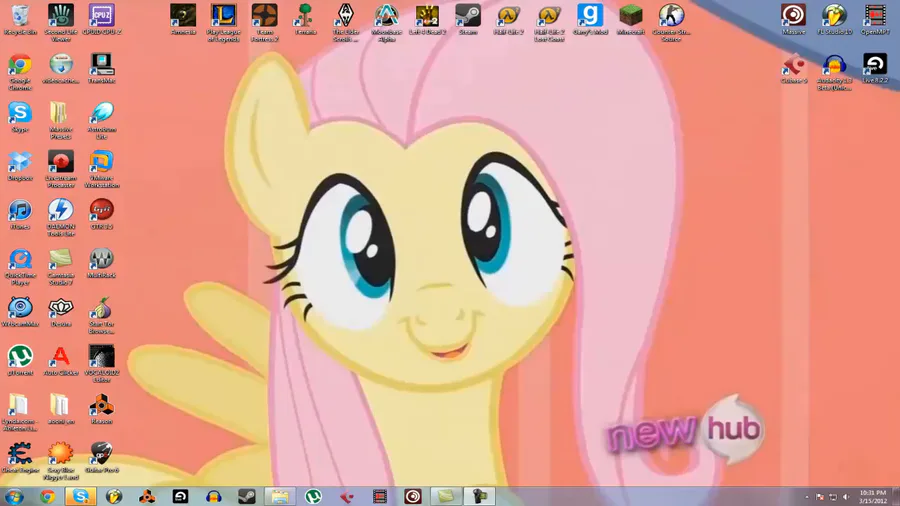This screenshot has width=900, height=506.
Task: Open the Action Center flag icon
Action: coord(820,497)
